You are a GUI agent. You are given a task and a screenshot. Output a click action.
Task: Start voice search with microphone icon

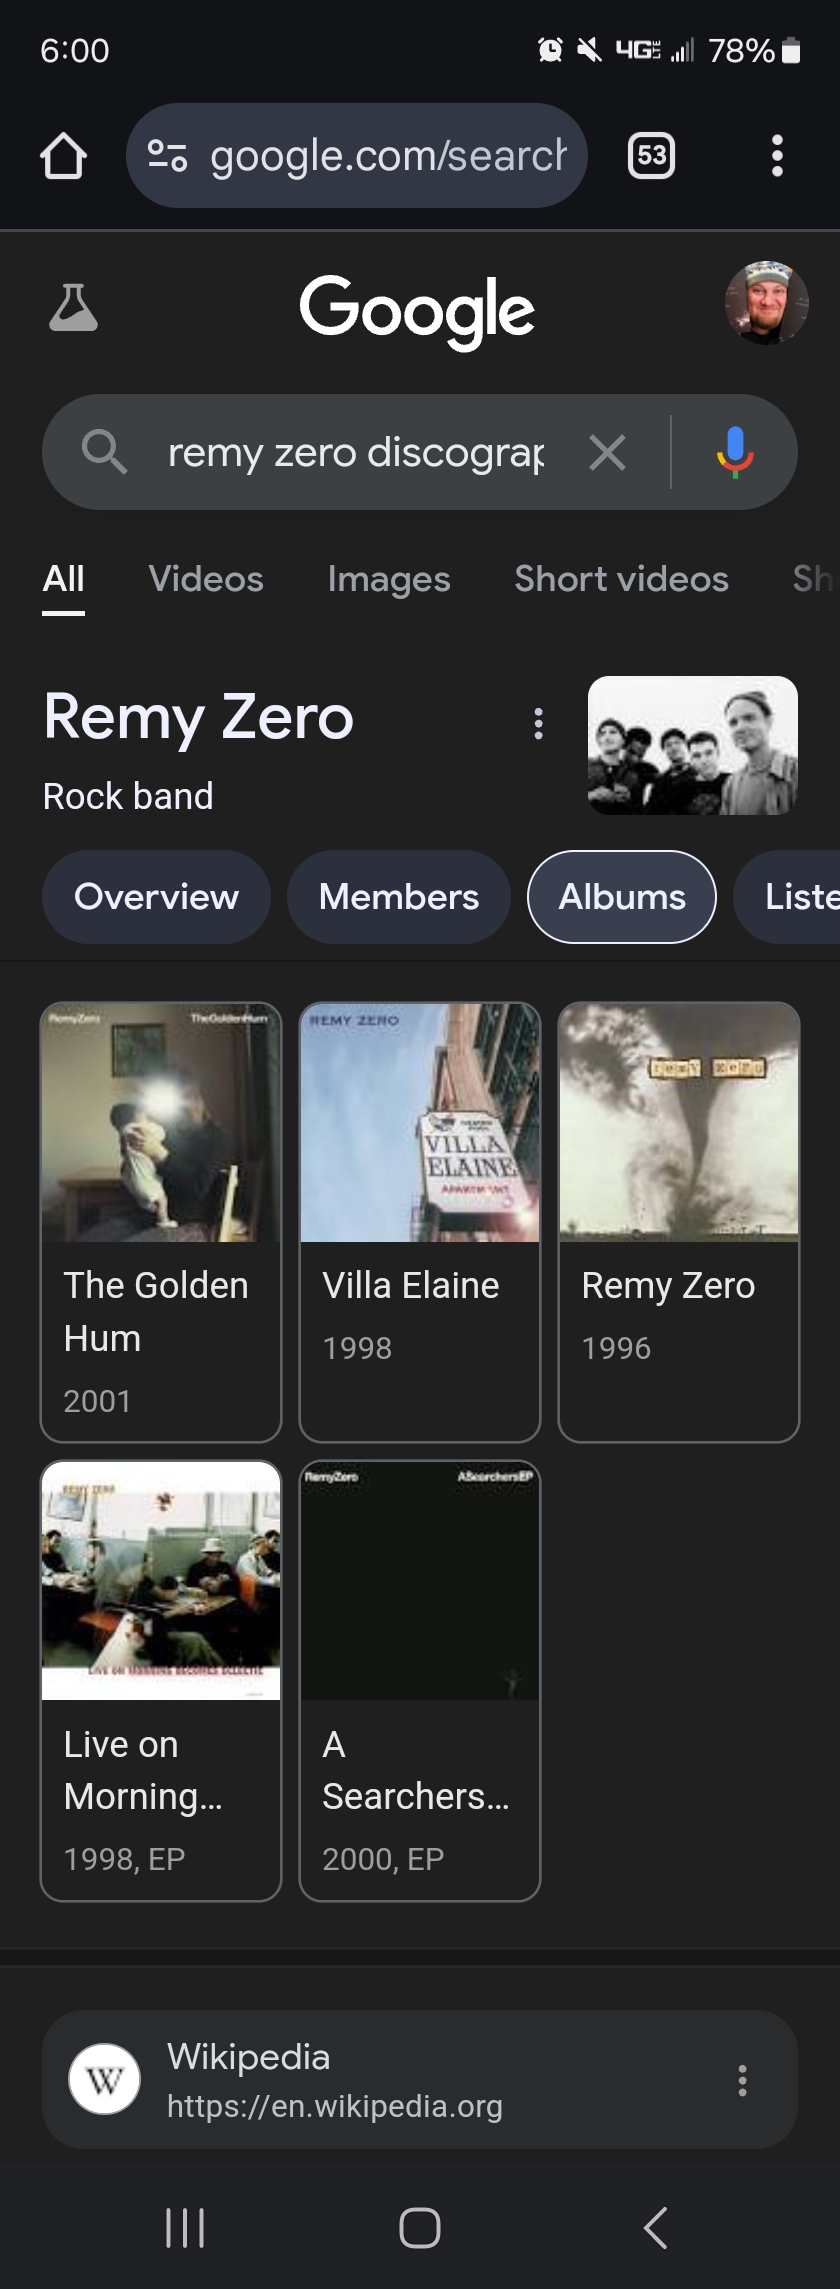[x=735, y=453]
